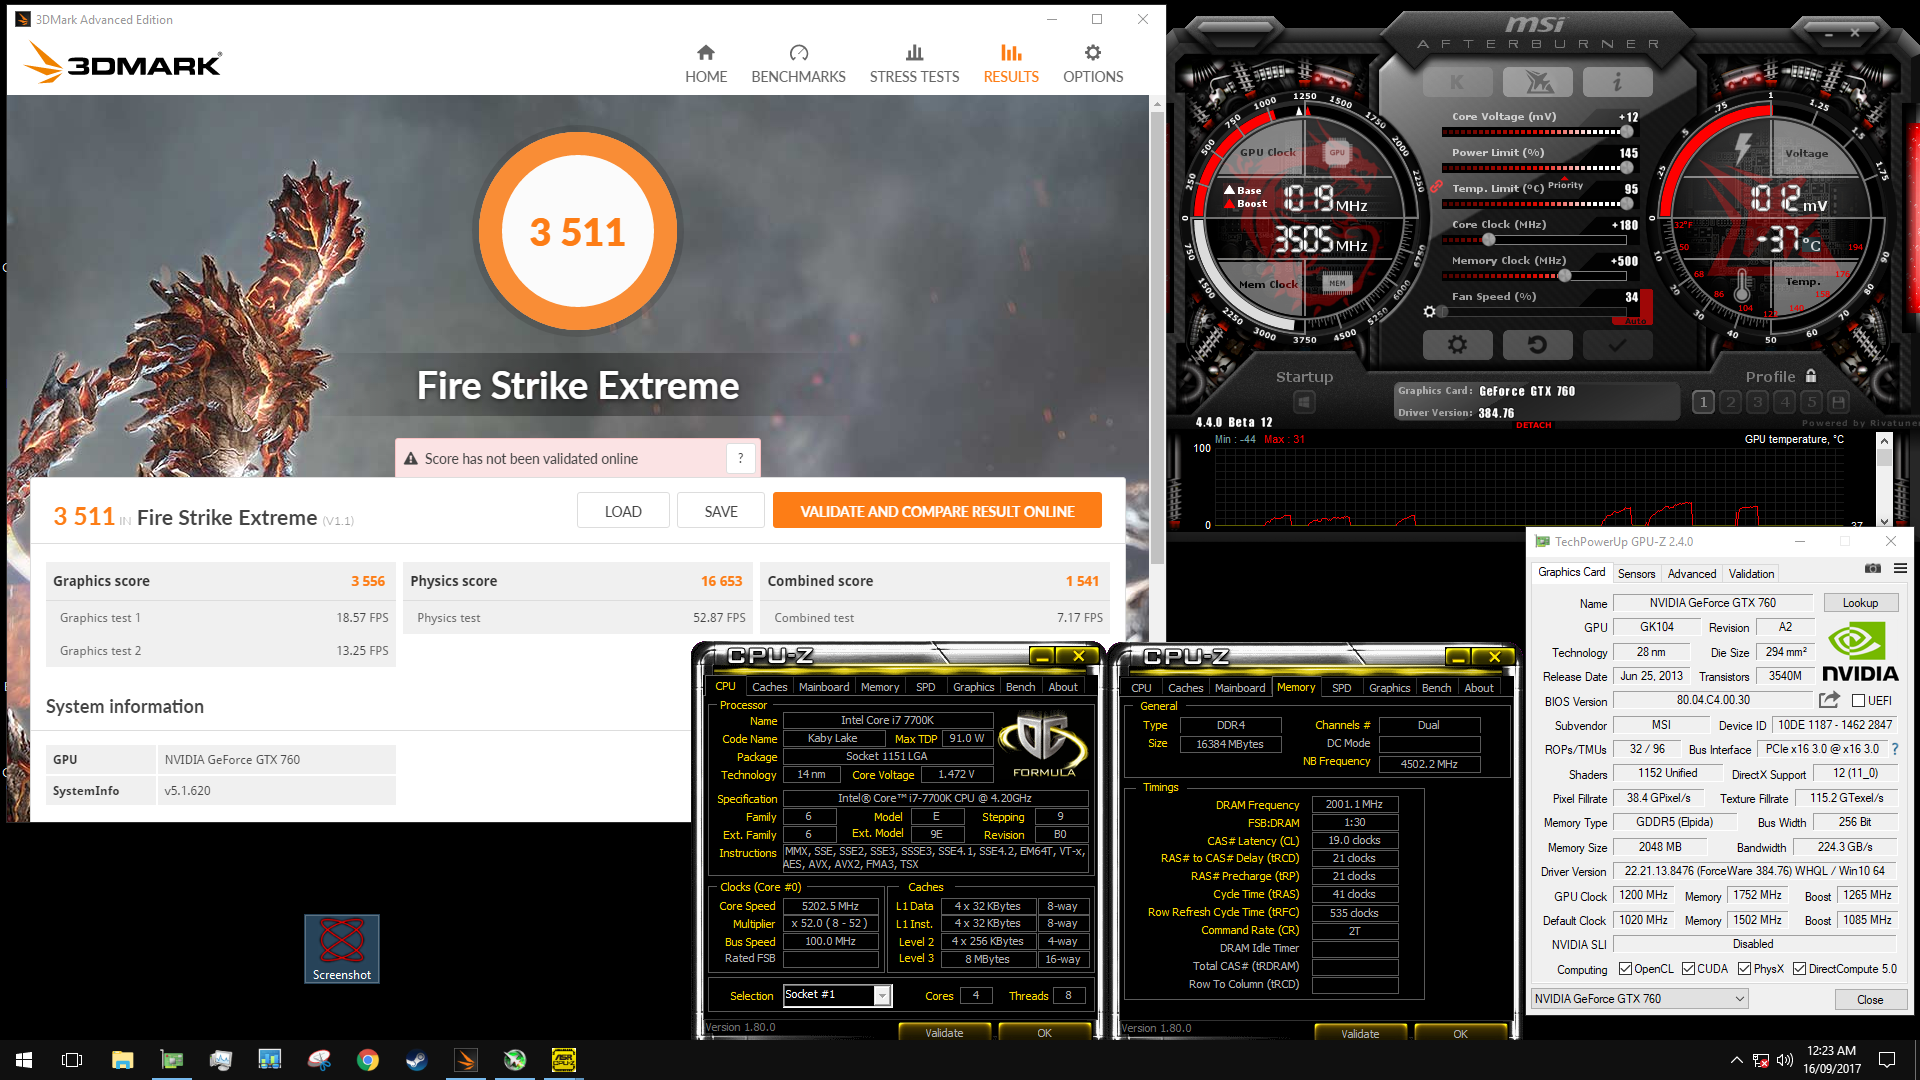Adjust the Core Clock slider handle
The height and width of the screenshot is (1080, 1920).
coord(1489,240)
